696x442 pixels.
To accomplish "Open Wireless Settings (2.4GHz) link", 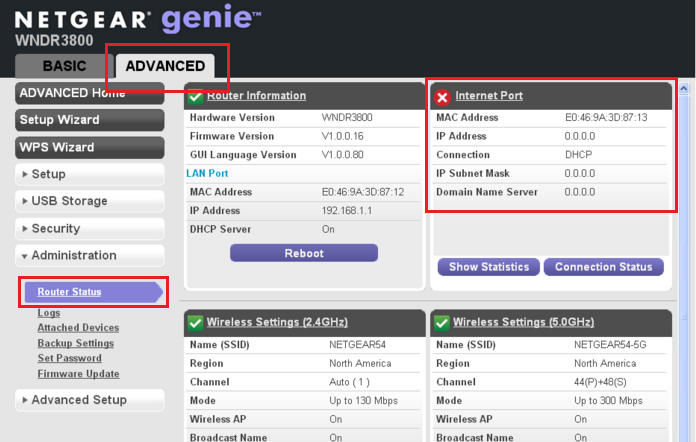I will (277, 322).
